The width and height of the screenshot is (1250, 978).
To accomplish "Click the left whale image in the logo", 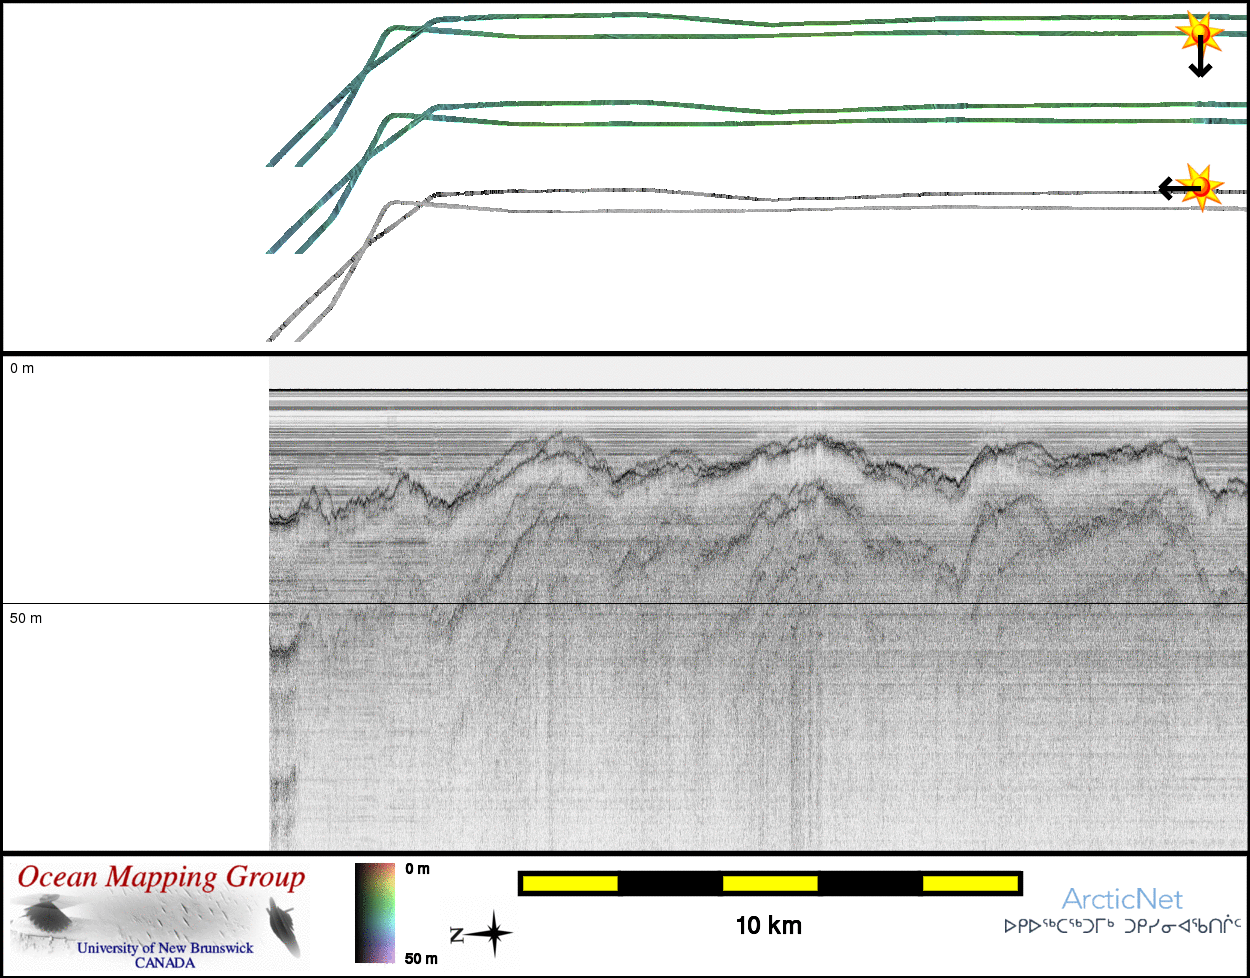I will pyautogui.click(x=46, y=914).
